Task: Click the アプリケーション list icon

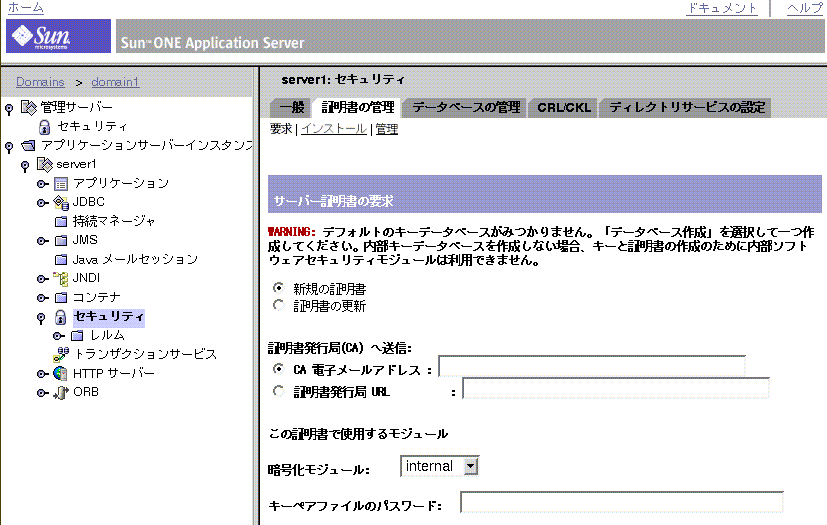Action: [61, 184]
